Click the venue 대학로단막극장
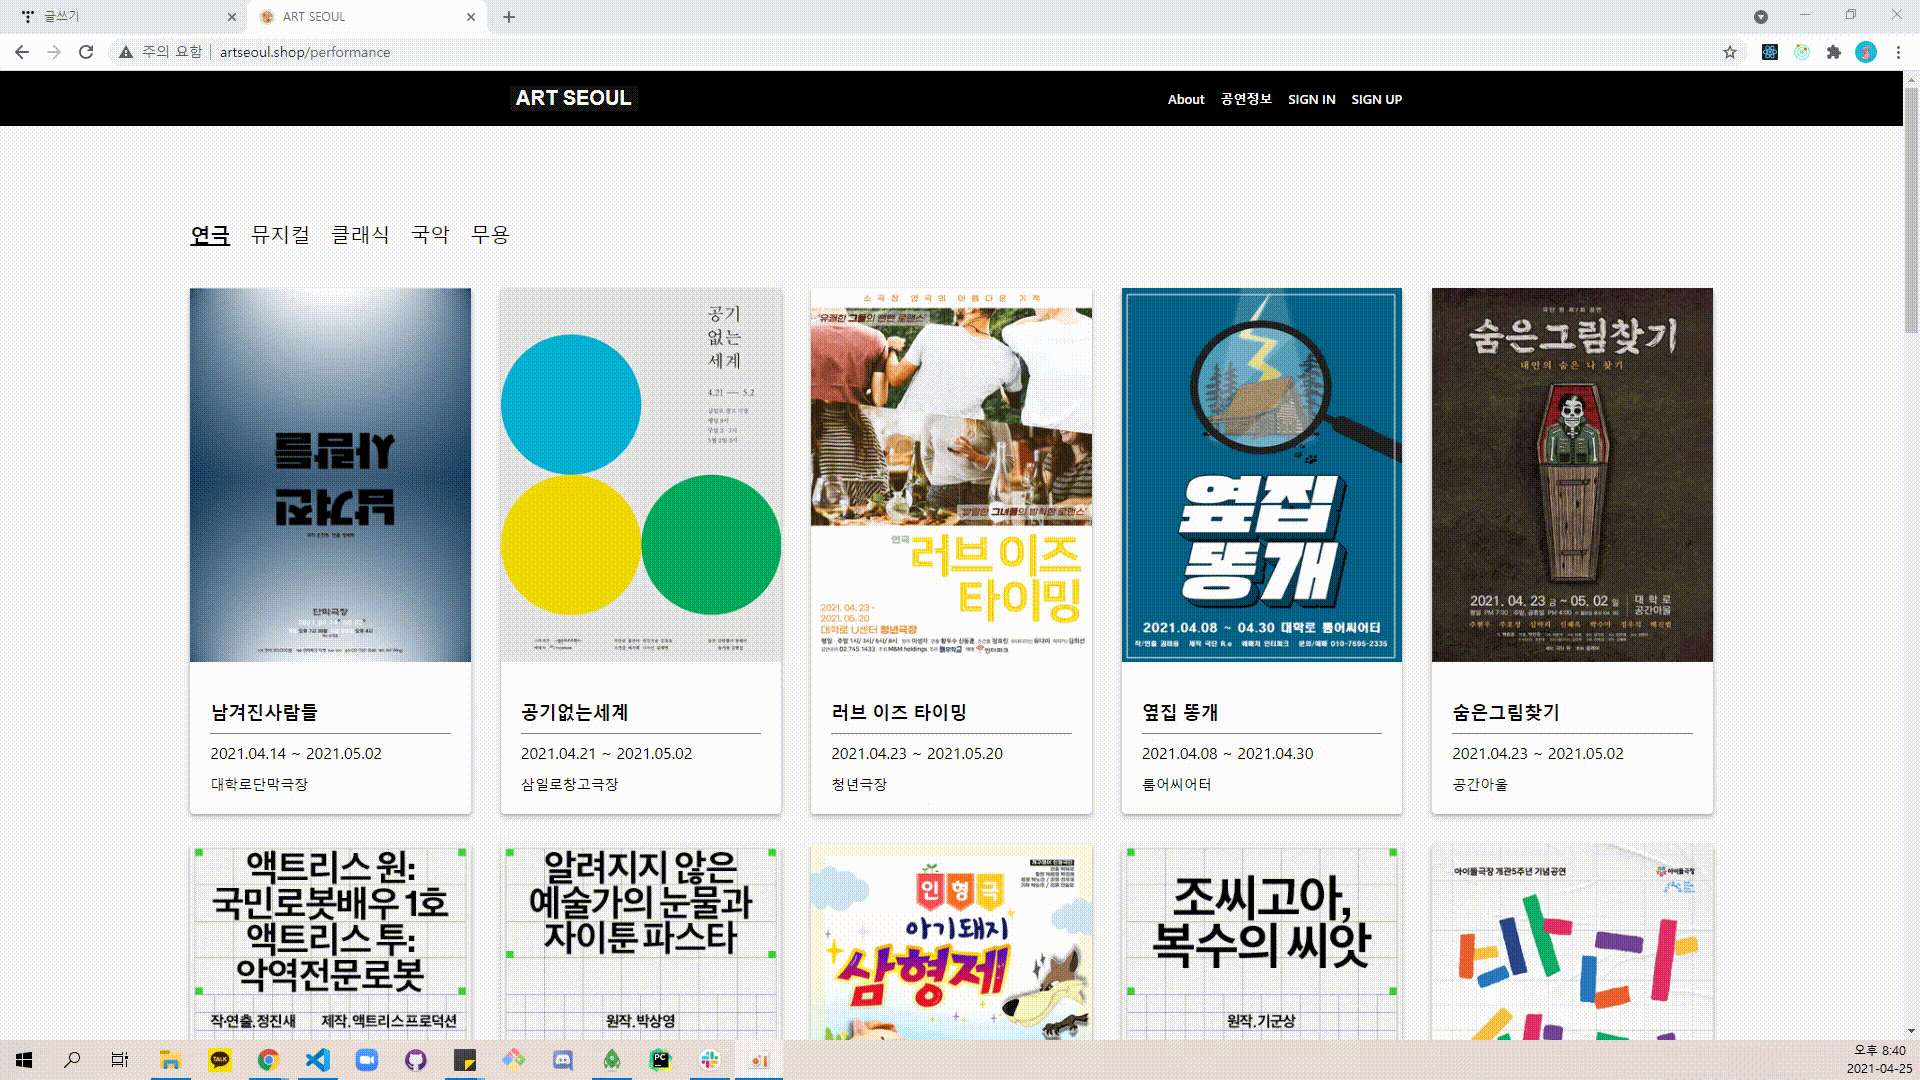Image resolution: width=1920 pixels, height=1080 pixels. (x=259, y=784)
